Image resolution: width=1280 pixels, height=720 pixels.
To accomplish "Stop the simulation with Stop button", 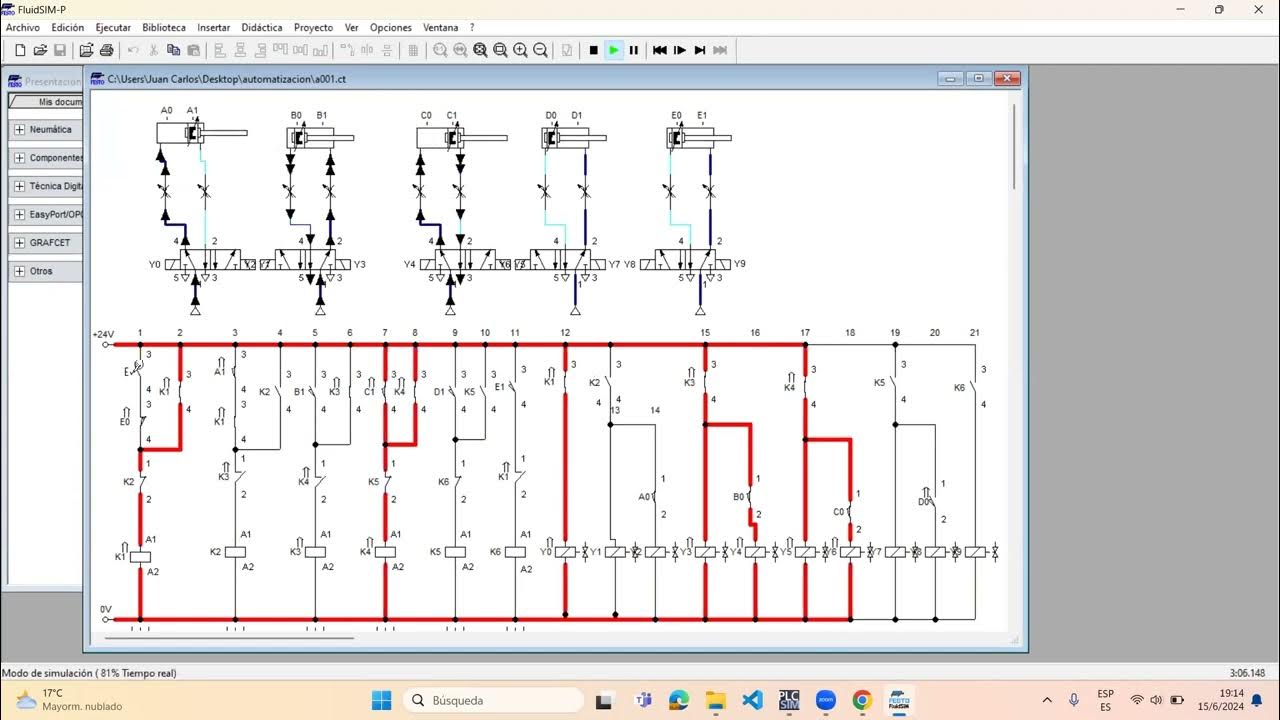I will click(593, 50).
